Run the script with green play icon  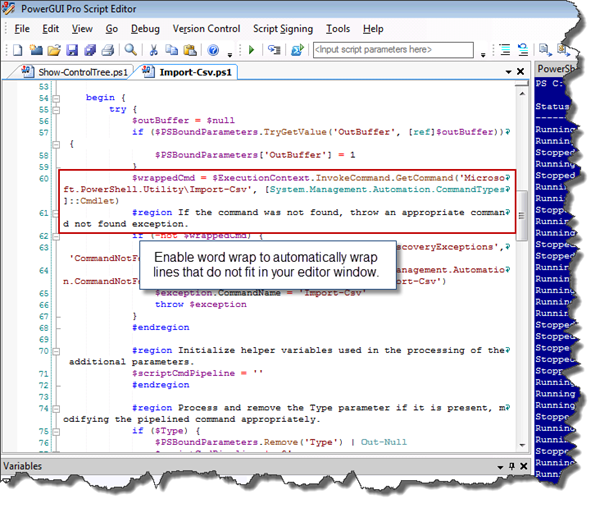click(251, 50)
